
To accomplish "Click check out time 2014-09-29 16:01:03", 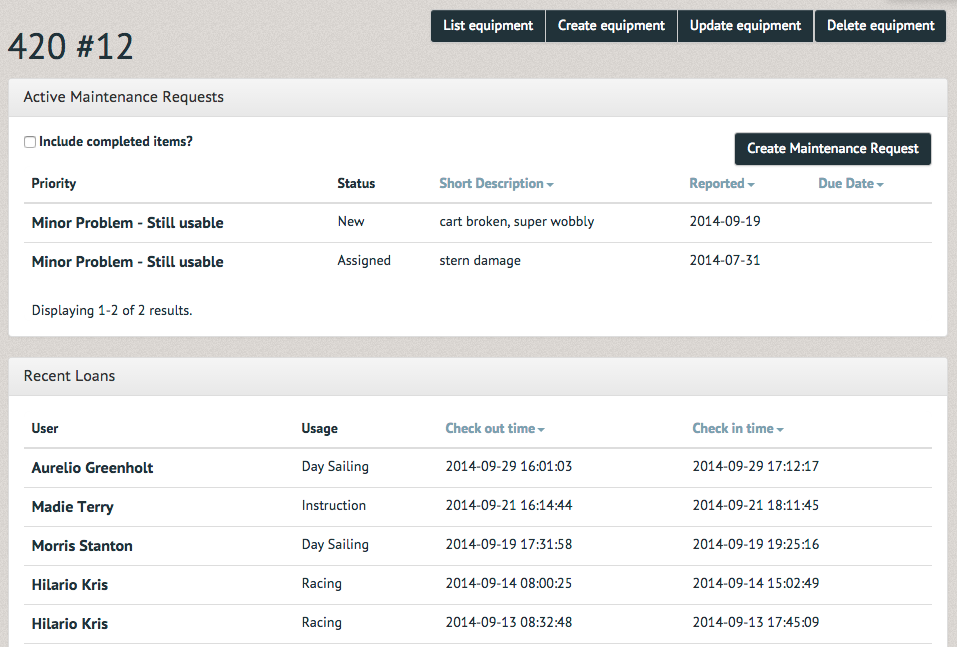I will pyautogui.click(x=508, y=466).
